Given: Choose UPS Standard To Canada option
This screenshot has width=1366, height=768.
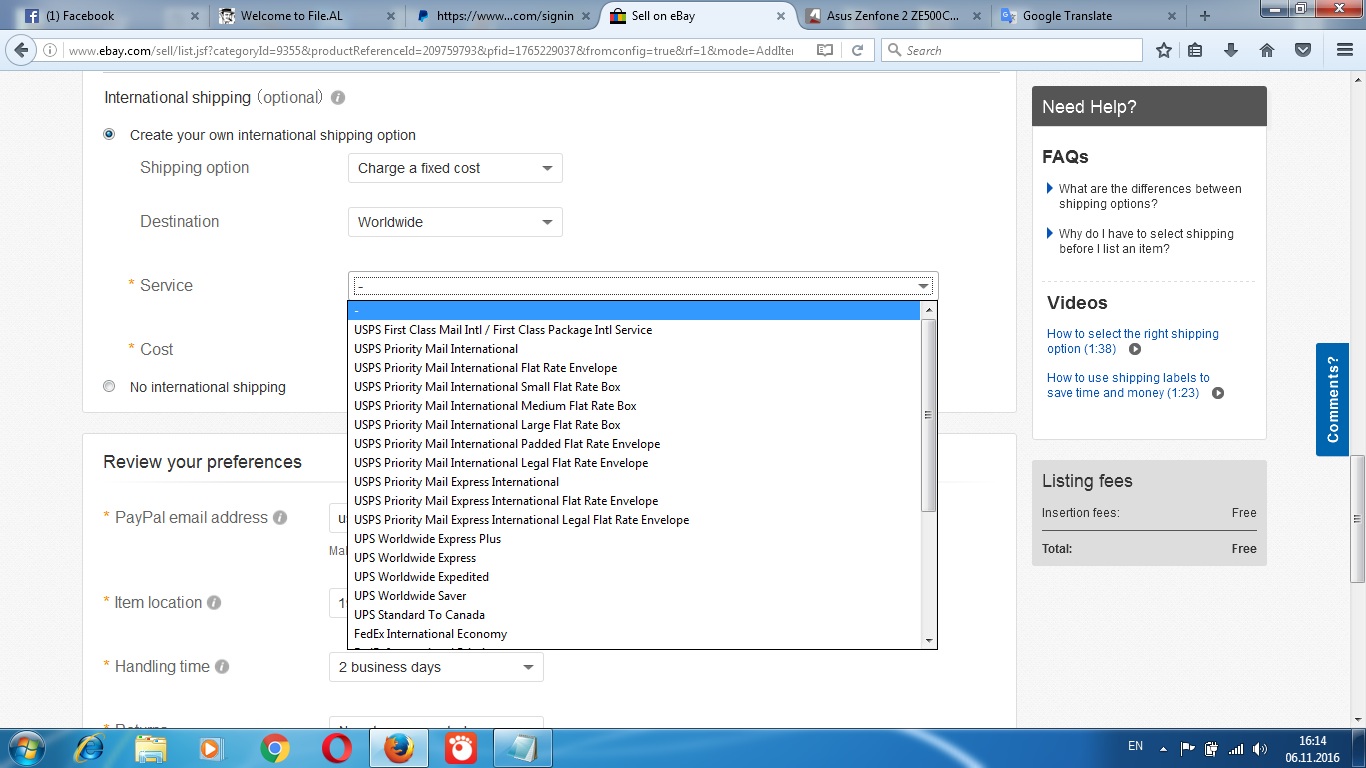Looking at the screenshot, I should click(634, 615).
